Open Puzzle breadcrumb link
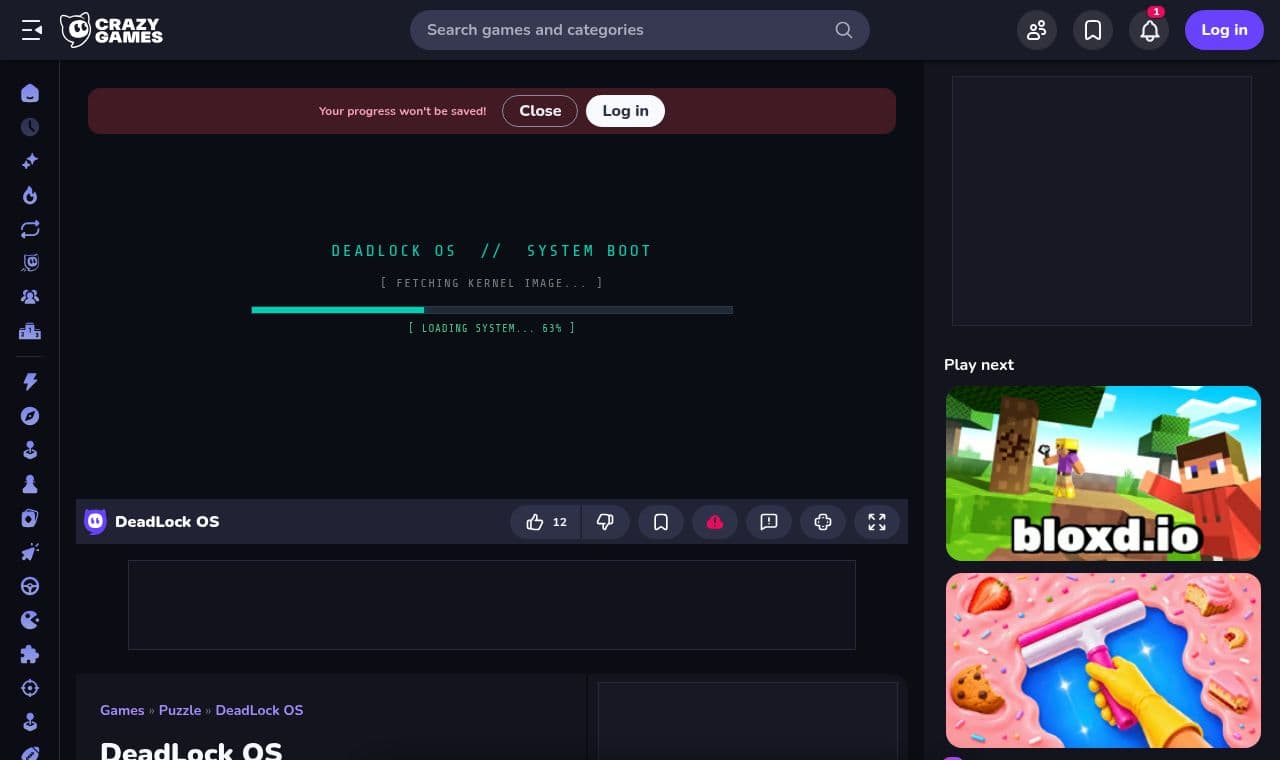 180,710
